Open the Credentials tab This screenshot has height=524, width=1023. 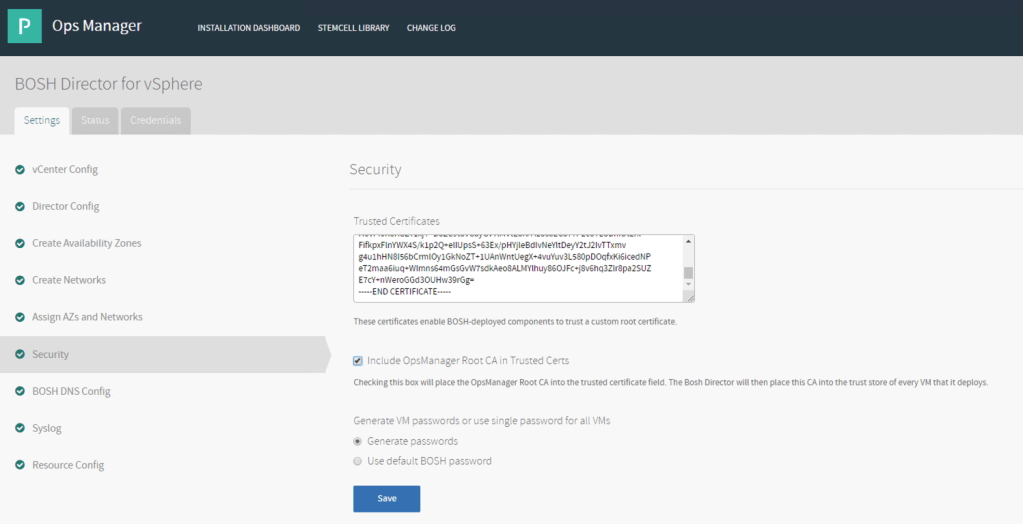click(155, 120)
